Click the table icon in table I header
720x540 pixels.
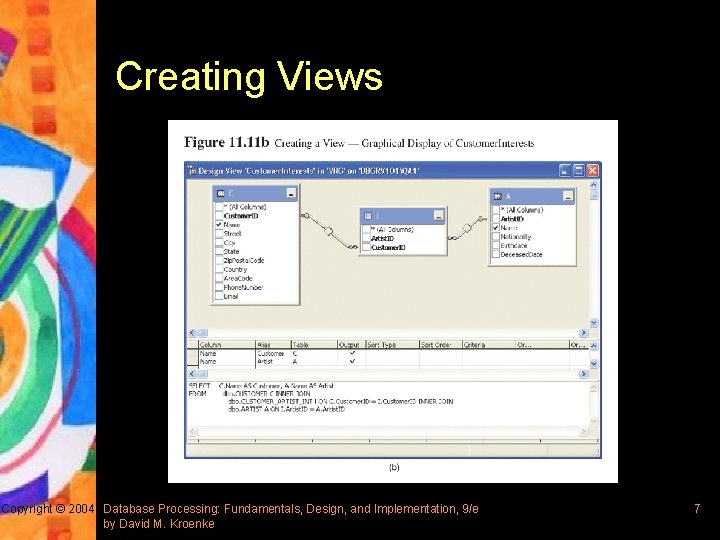(x=368, y=216)
